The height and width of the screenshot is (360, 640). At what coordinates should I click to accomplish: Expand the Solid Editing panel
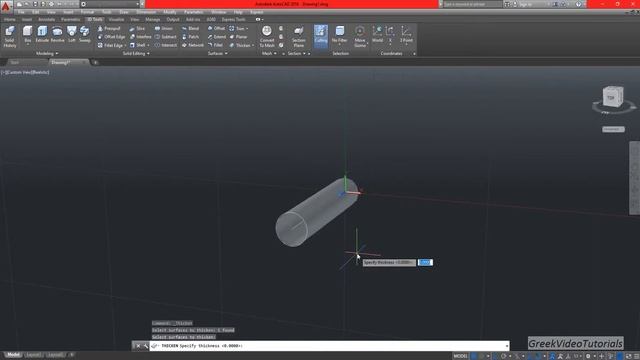136,53
